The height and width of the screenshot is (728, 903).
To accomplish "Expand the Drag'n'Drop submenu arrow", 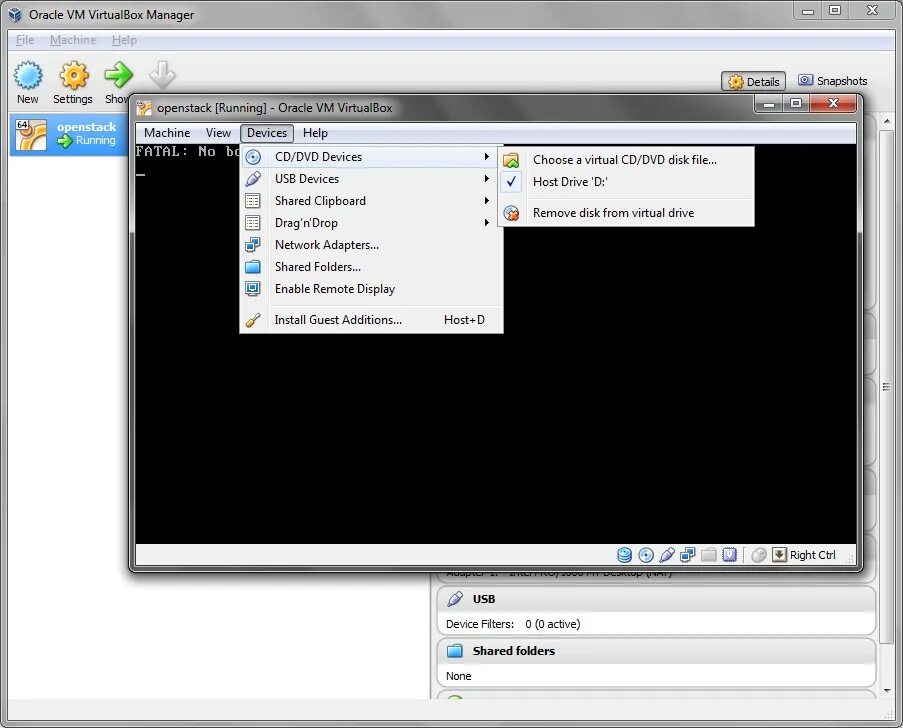I will [x=487, y=222].
